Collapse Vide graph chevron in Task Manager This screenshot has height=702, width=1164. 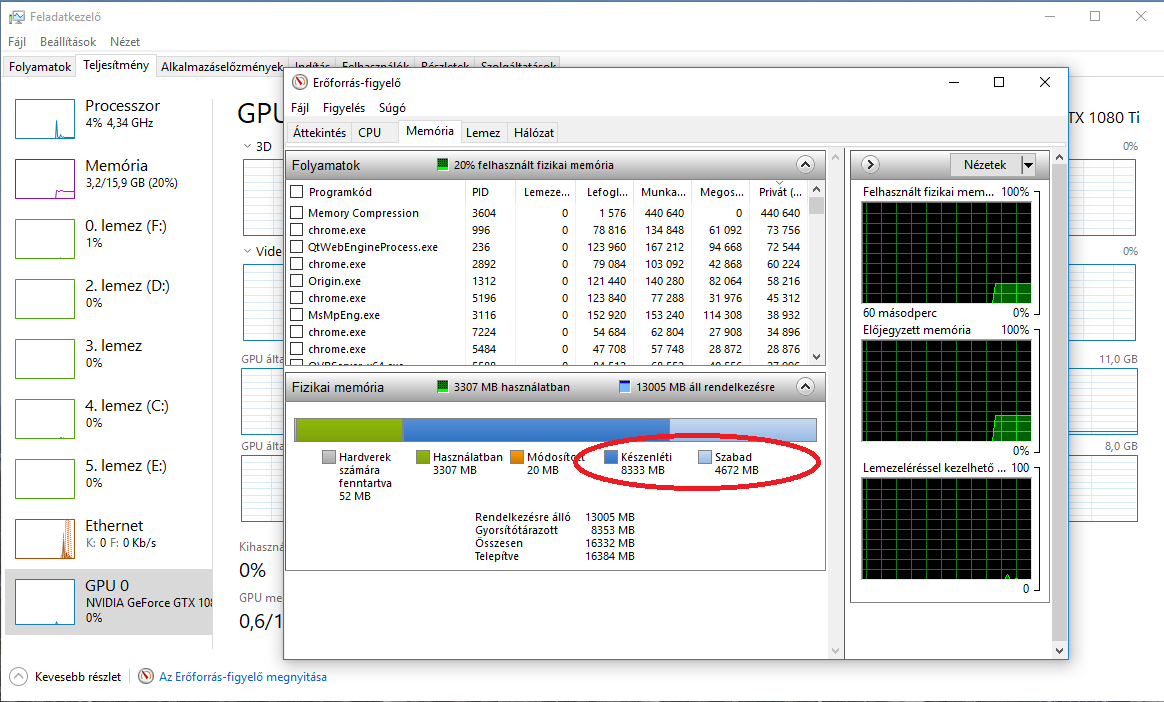[x=248, y=251]
